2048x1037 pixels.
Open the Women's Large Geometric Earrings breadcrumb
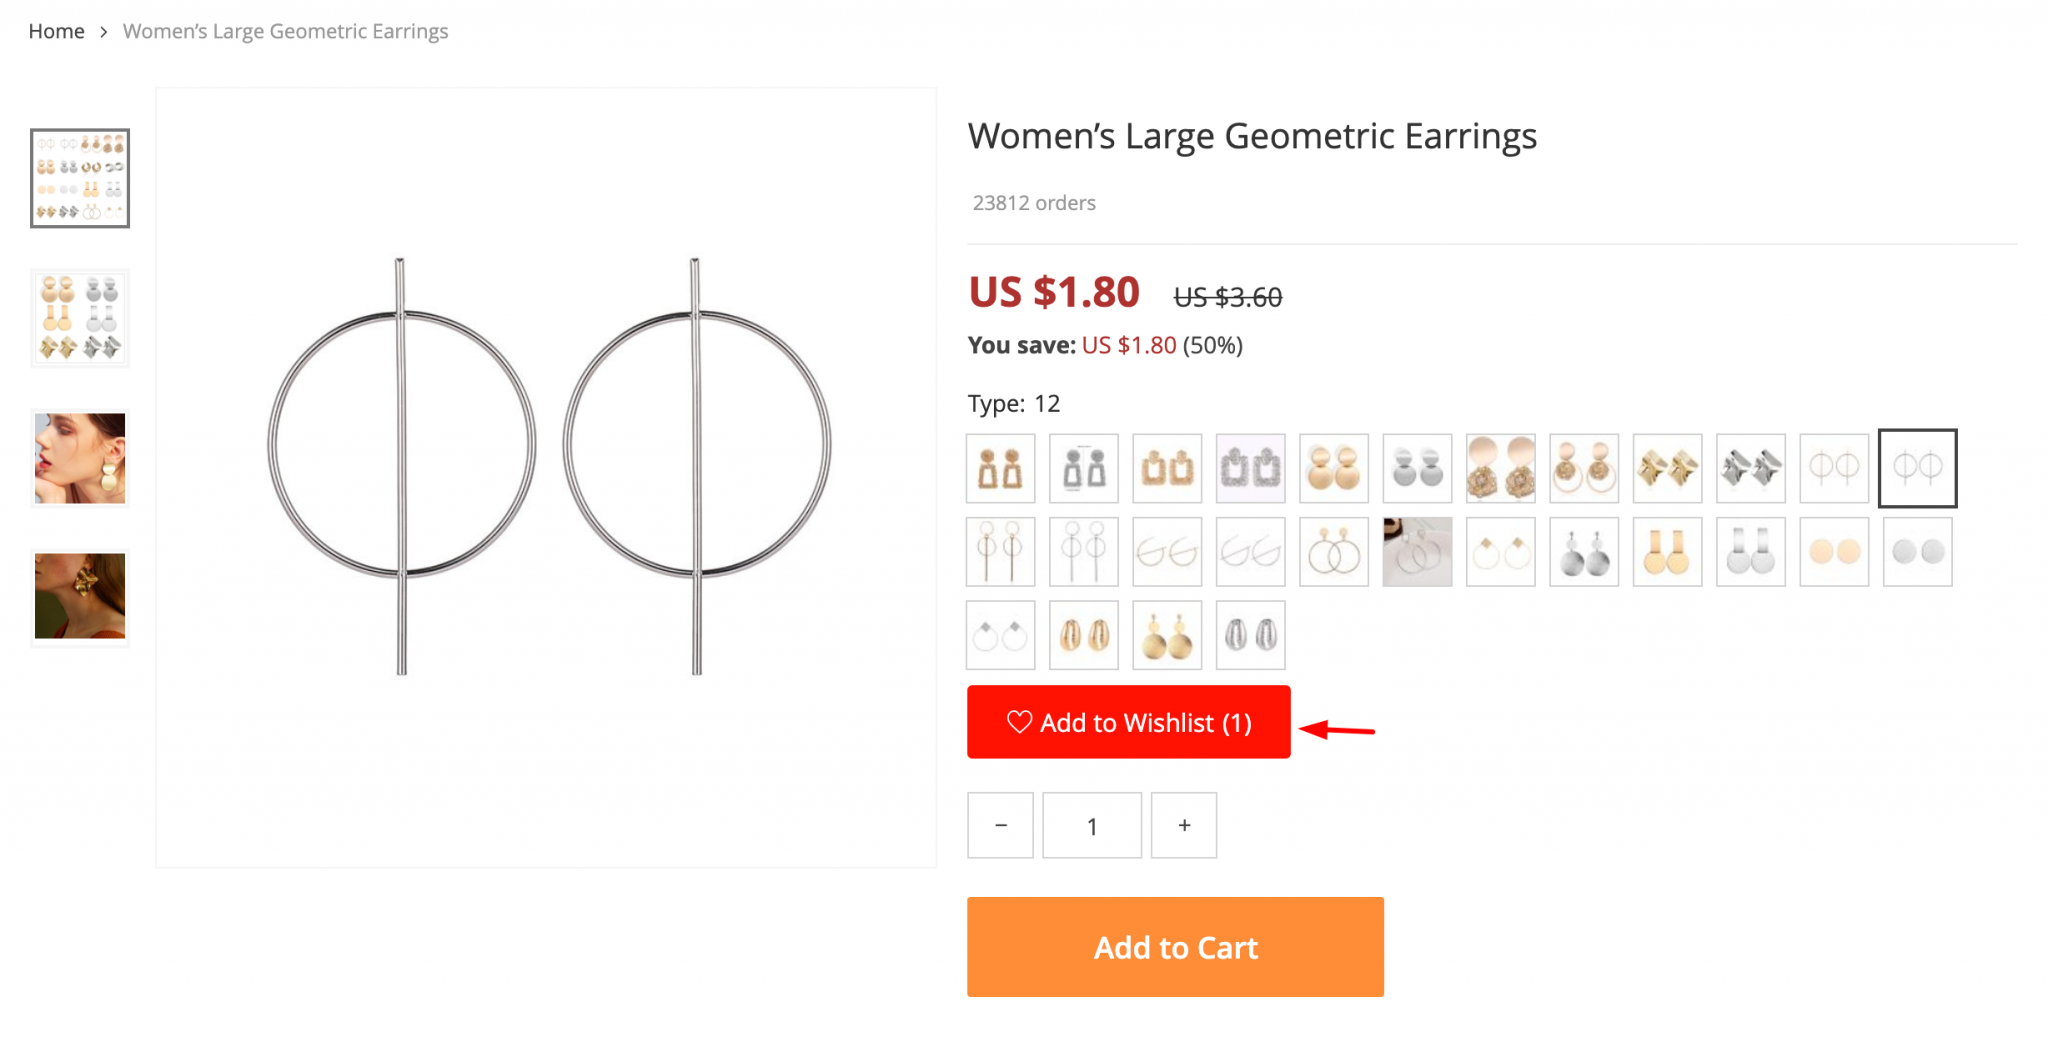click(285, 31)
